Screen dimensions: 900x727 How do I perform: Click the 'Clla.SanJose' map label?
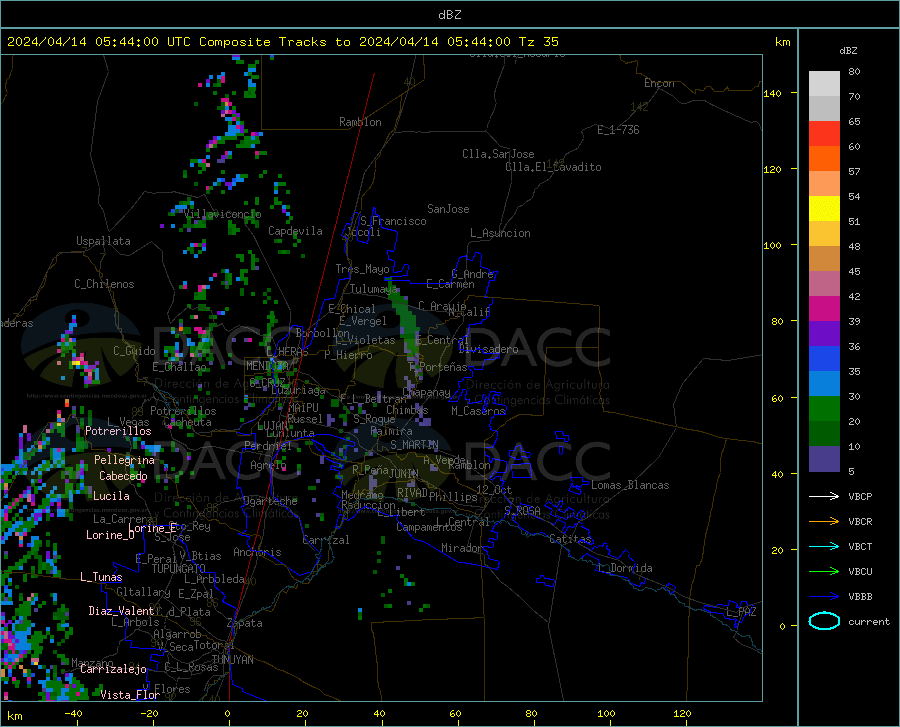pyautogui.click(x=498, y=154)
